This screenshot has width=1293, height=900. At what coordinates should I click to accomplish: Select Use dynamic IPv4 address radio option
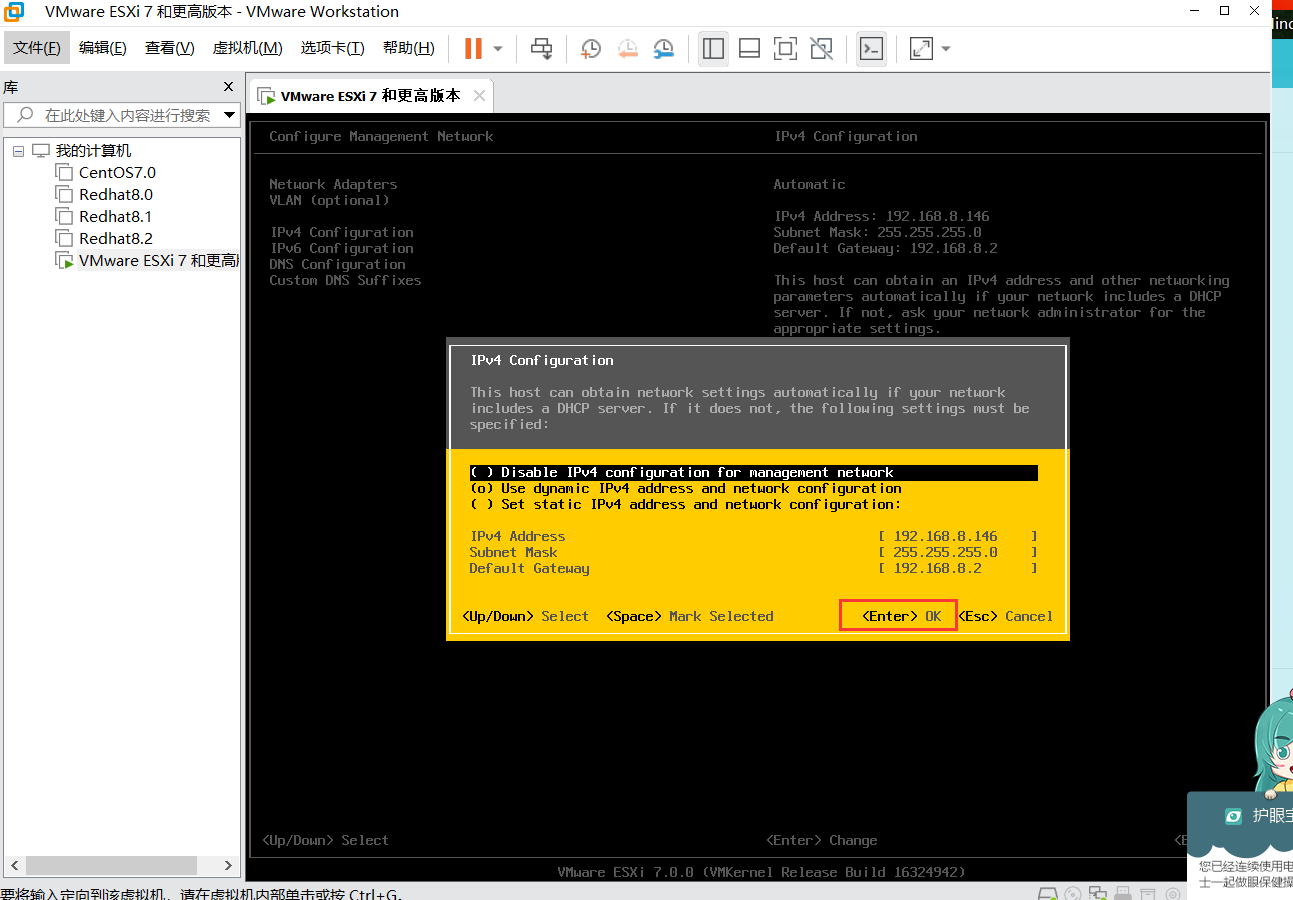(x=686, y=488)
